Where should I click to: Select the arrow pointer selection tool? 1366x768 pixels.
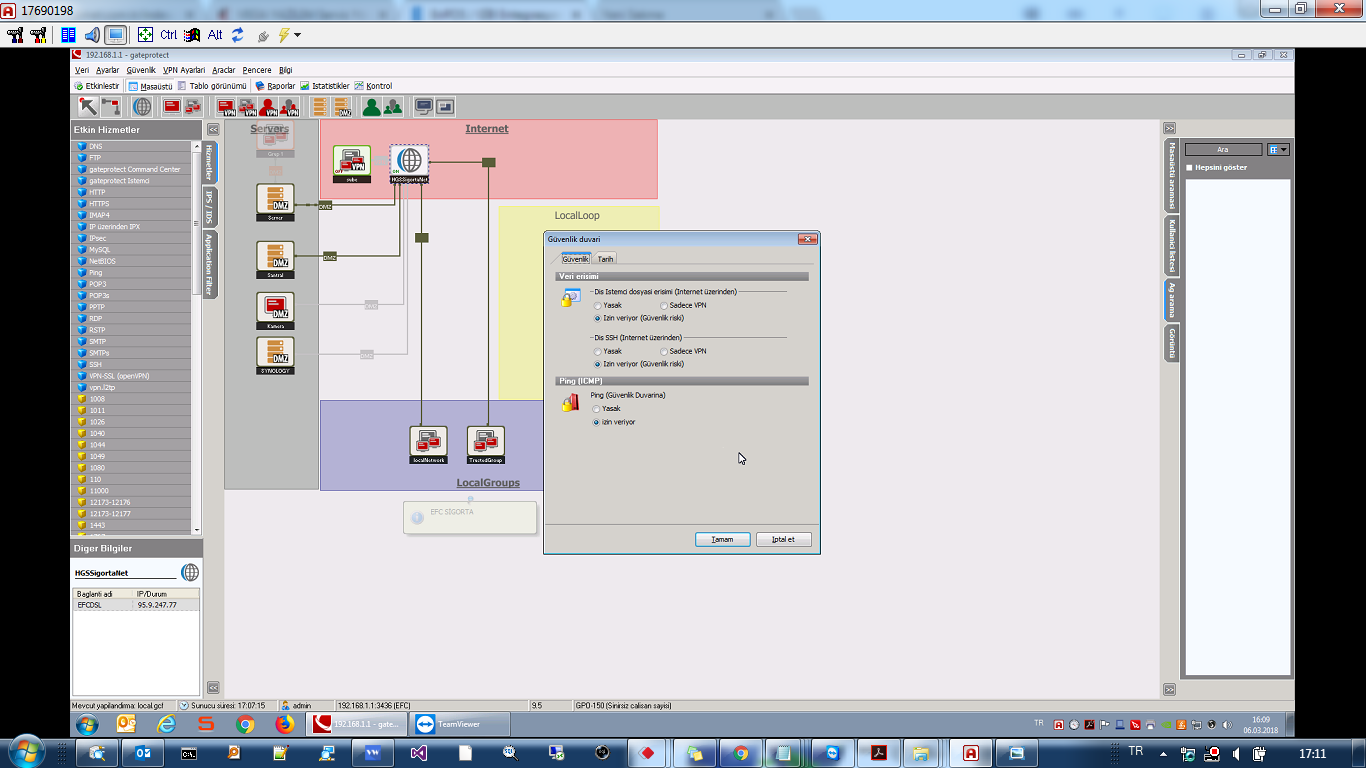88,107
